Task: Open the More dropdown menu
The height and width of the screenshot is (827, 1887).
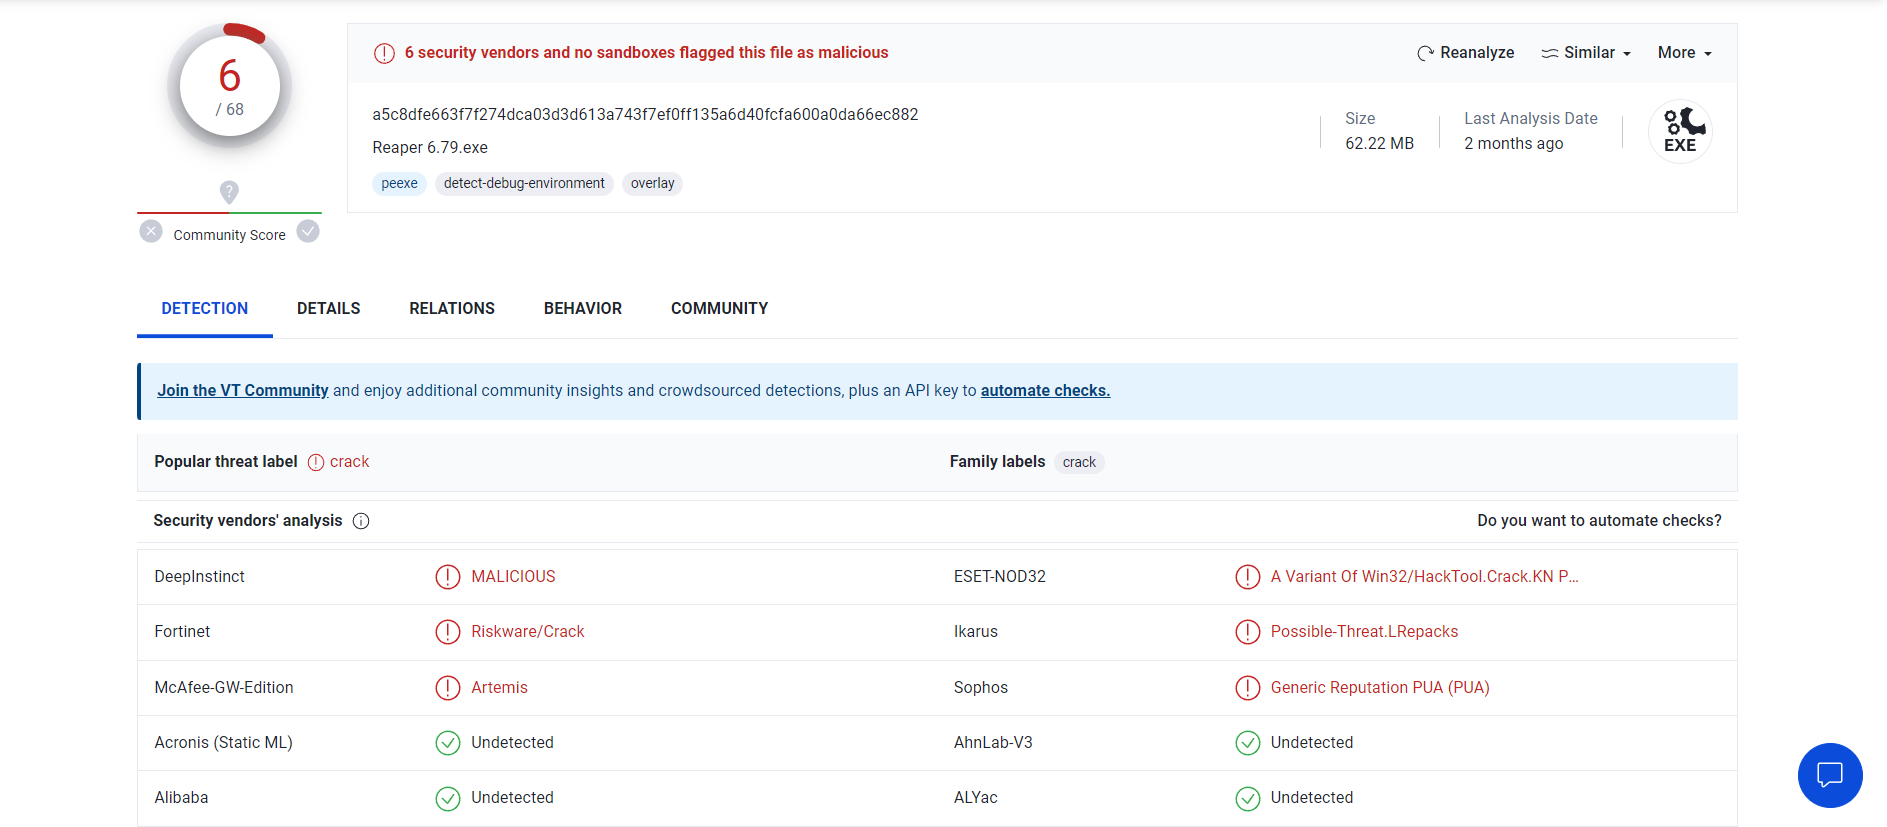Action: pos(1685,53)
